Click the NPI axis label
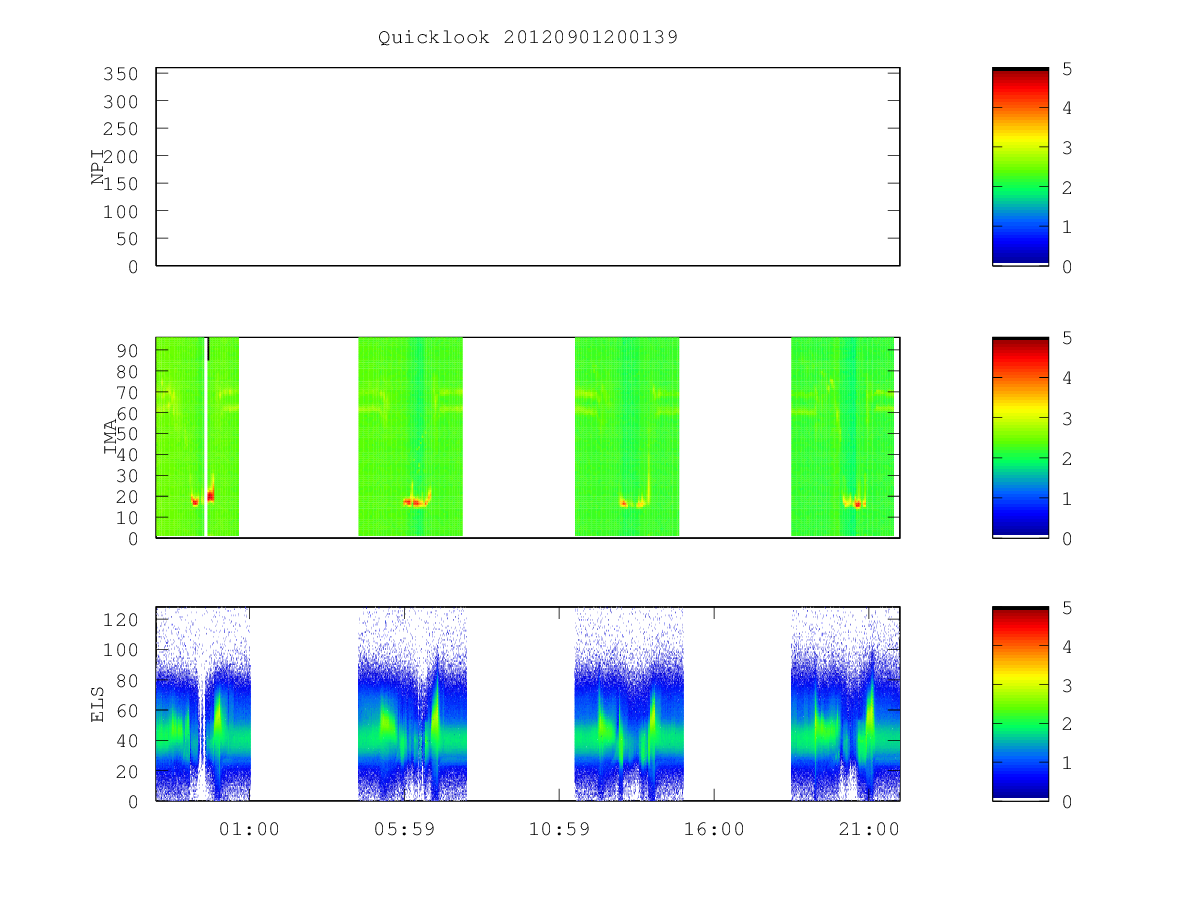 (98, 166)
